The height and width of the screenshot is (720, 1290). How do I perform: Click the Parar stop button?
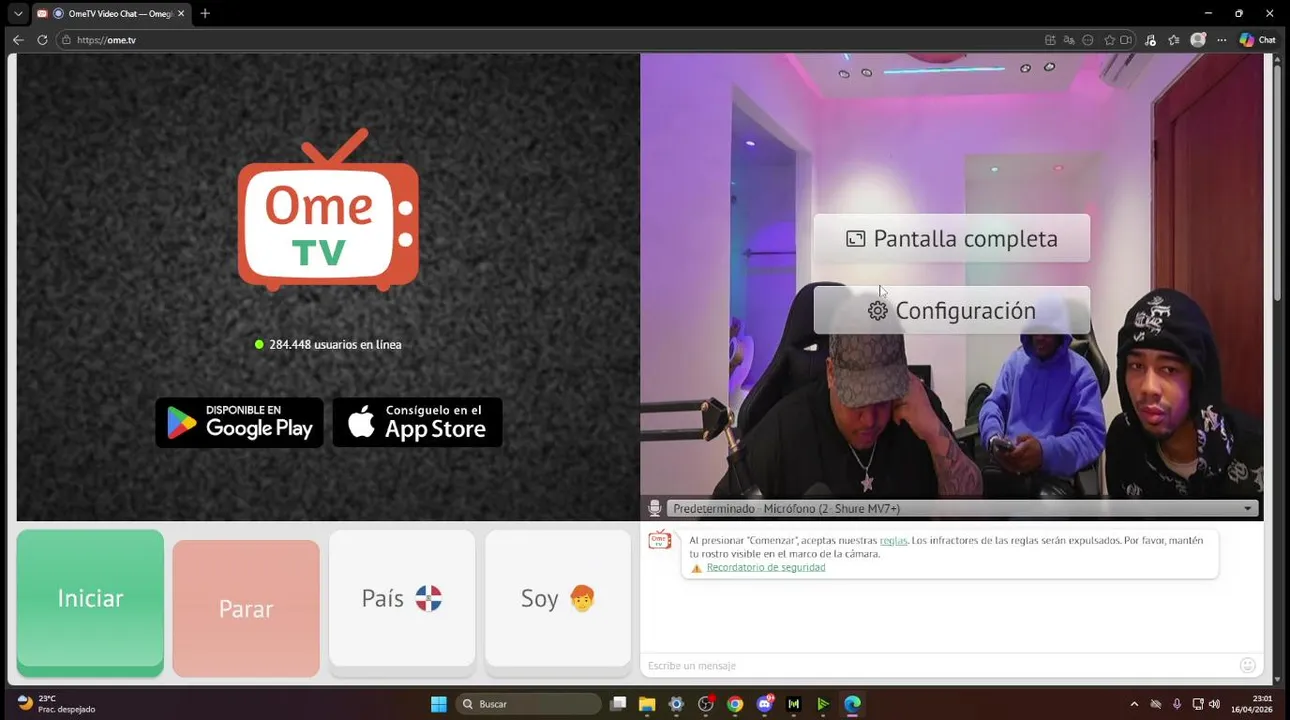(x=246, y=608)
